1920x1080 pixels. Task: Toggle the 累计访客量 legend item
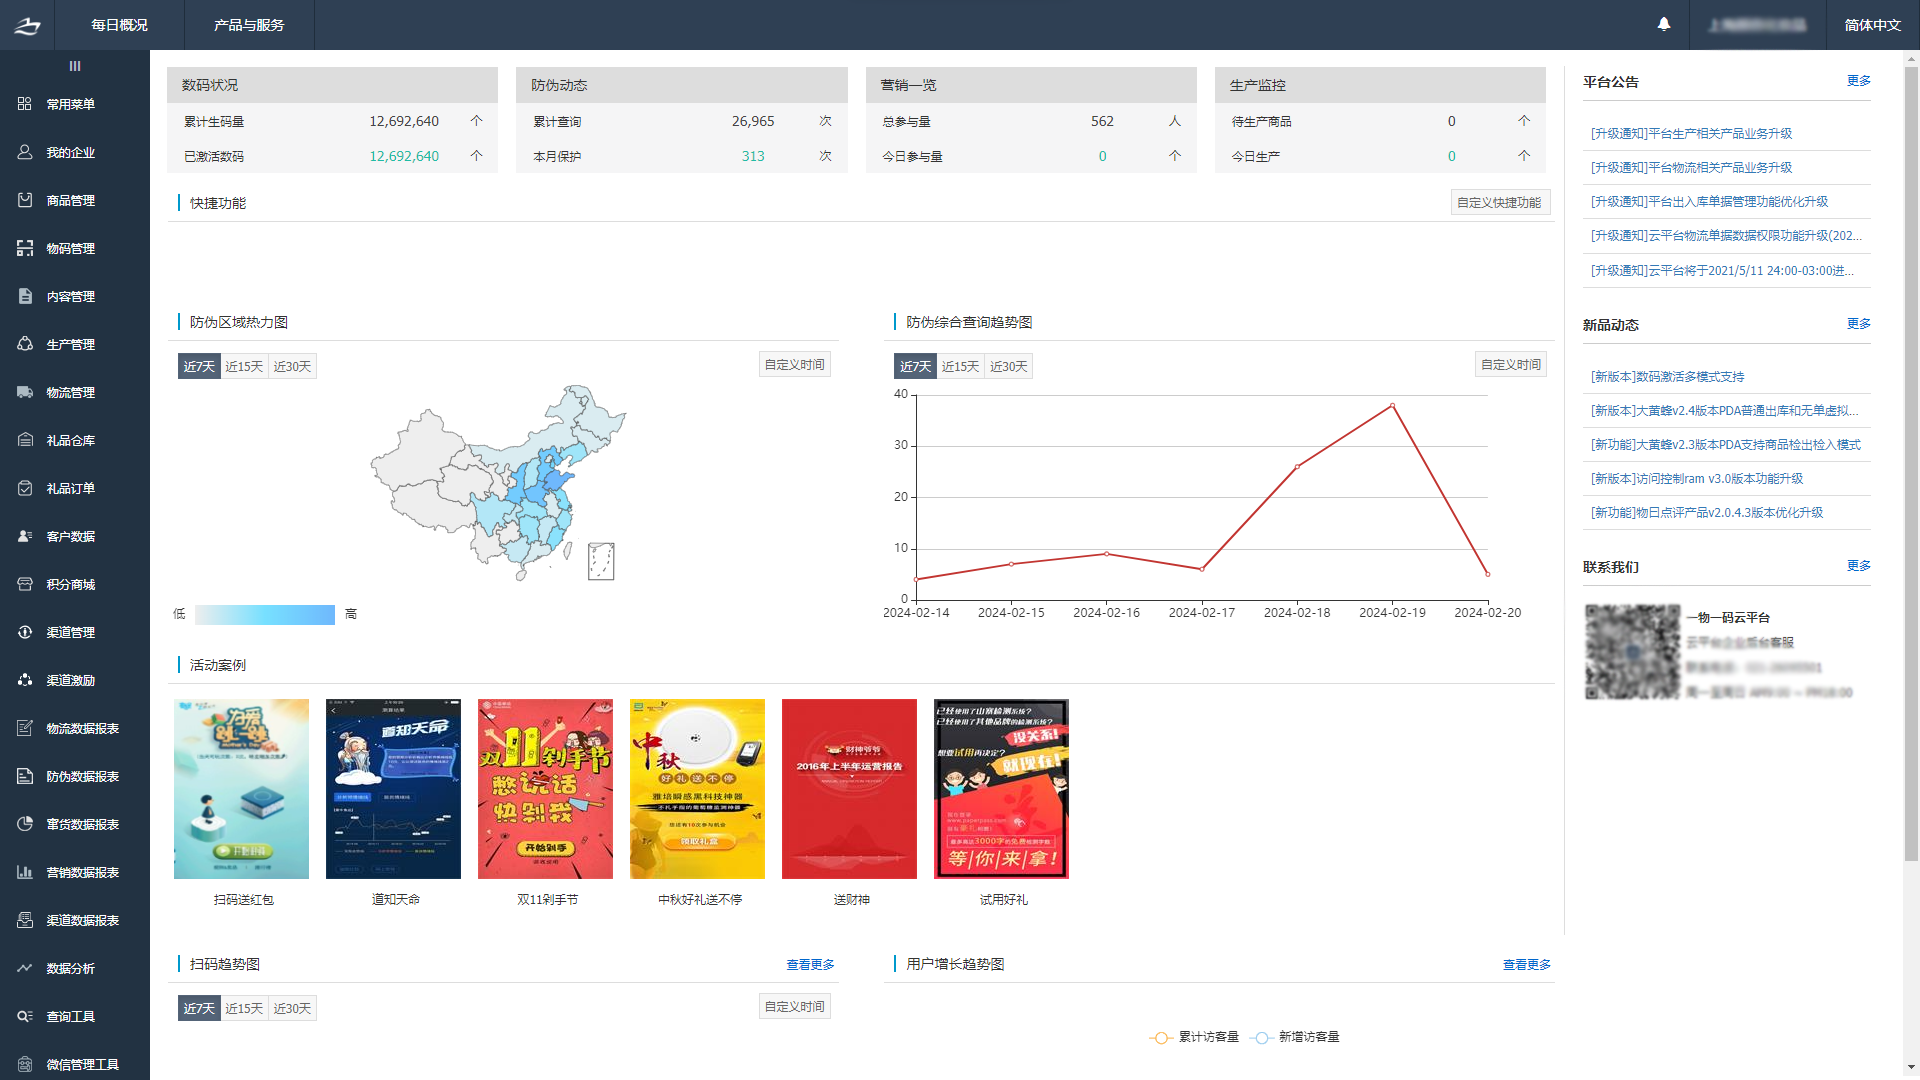point(1194,1038)
